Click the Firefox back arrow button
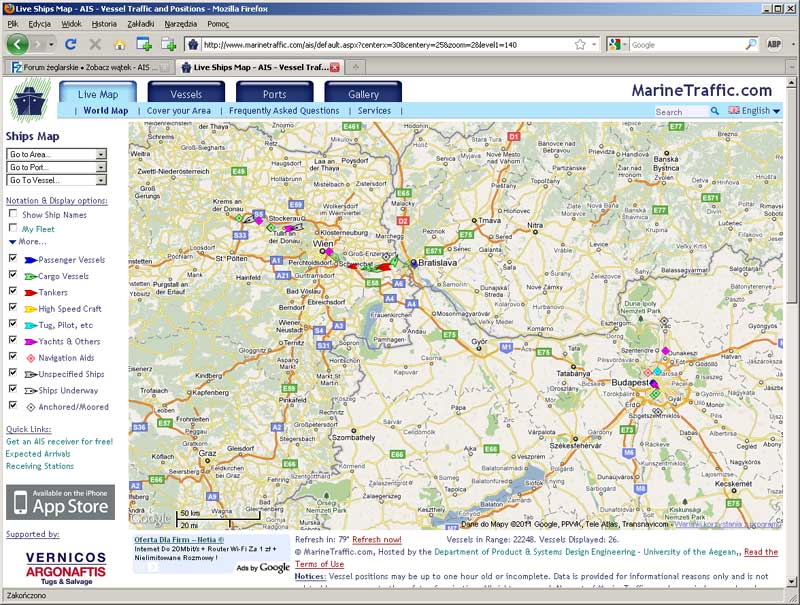The height and width of the screenshot is (605, 800). pos(17,44)
